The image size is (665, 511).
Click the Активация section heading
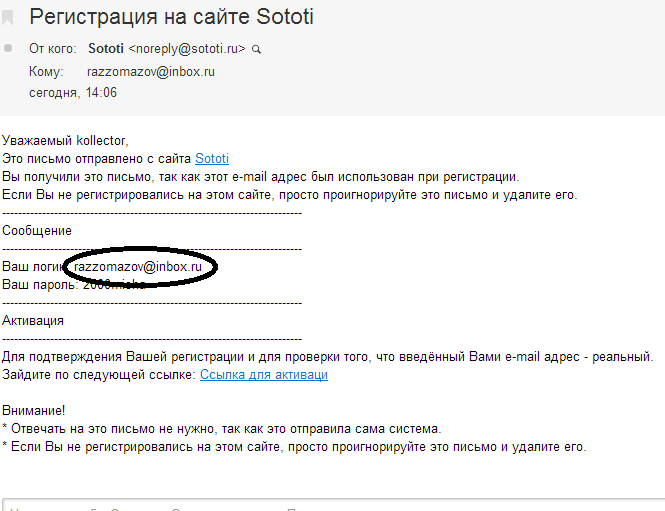point(33,321)
